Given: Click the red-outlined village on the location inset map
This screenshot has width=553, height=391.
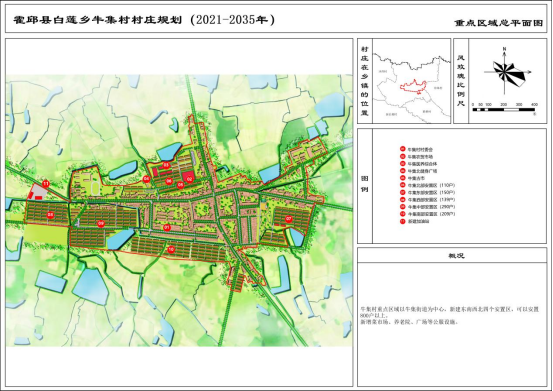Looking at the screenshot, I should tap(413, 87).
